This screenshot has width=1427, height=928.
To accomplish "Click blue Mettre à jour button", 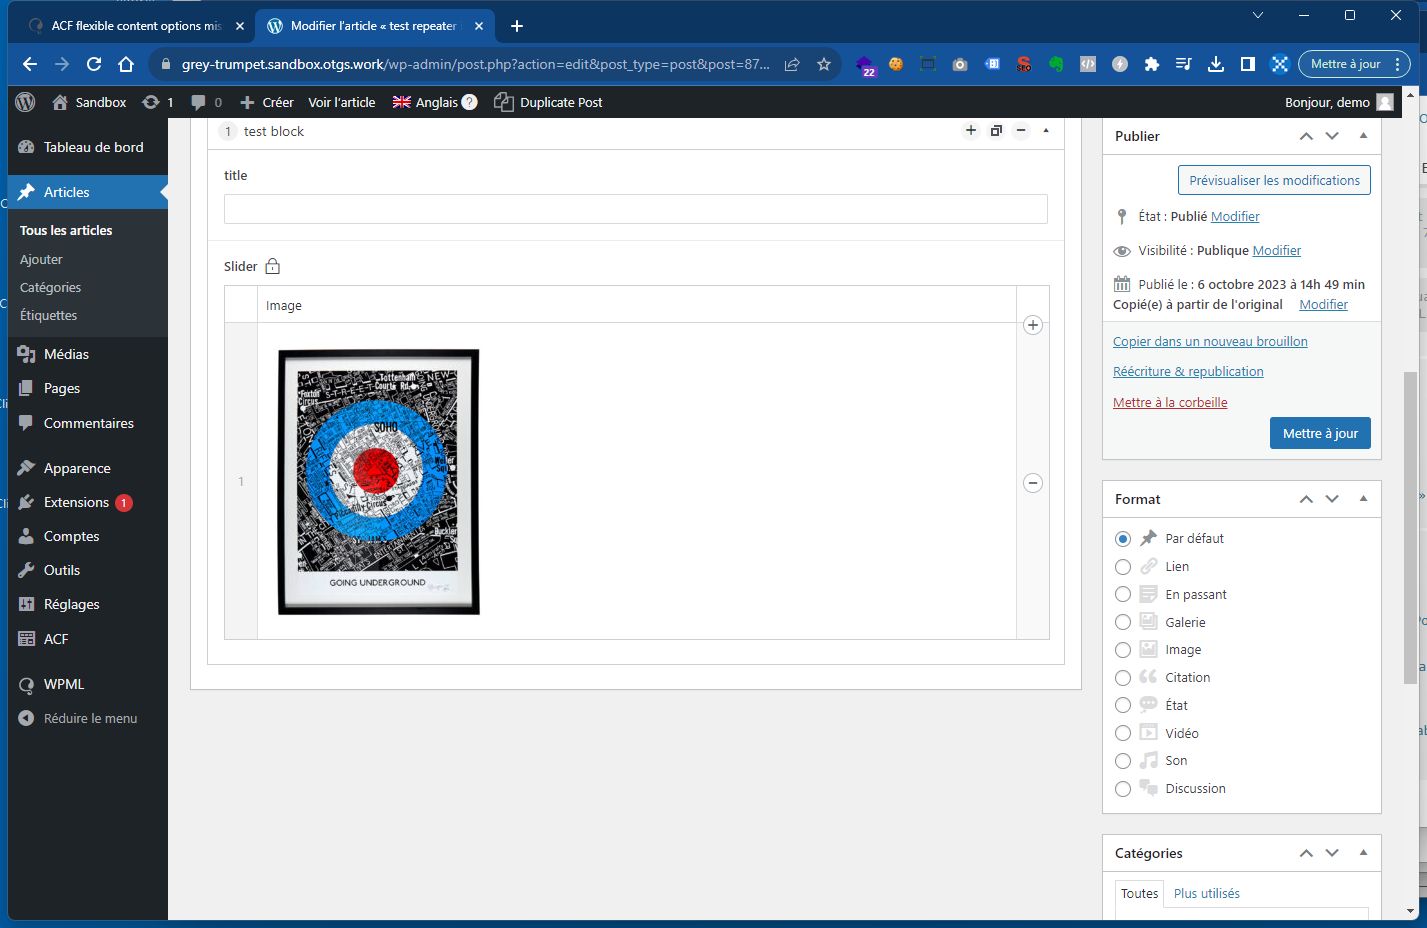I will (1320, 433).
